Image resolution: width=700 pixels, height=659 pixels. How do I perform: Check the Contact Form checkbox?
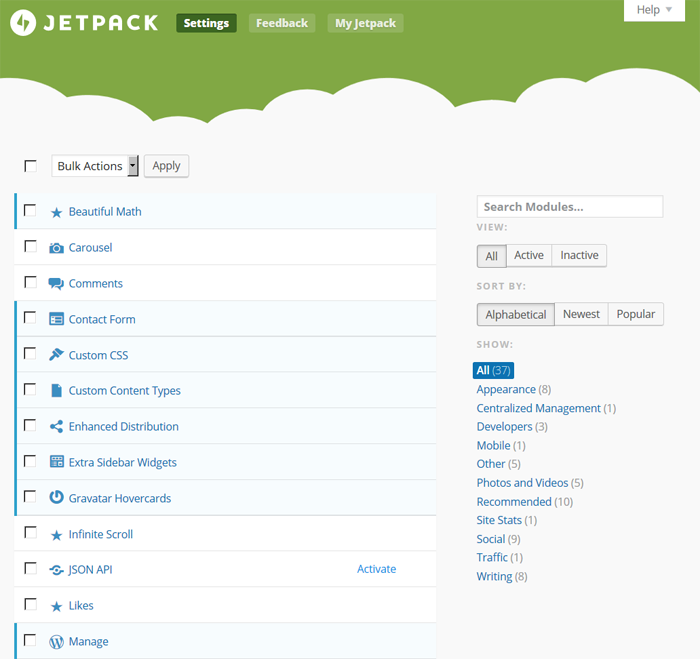point(30,317)
